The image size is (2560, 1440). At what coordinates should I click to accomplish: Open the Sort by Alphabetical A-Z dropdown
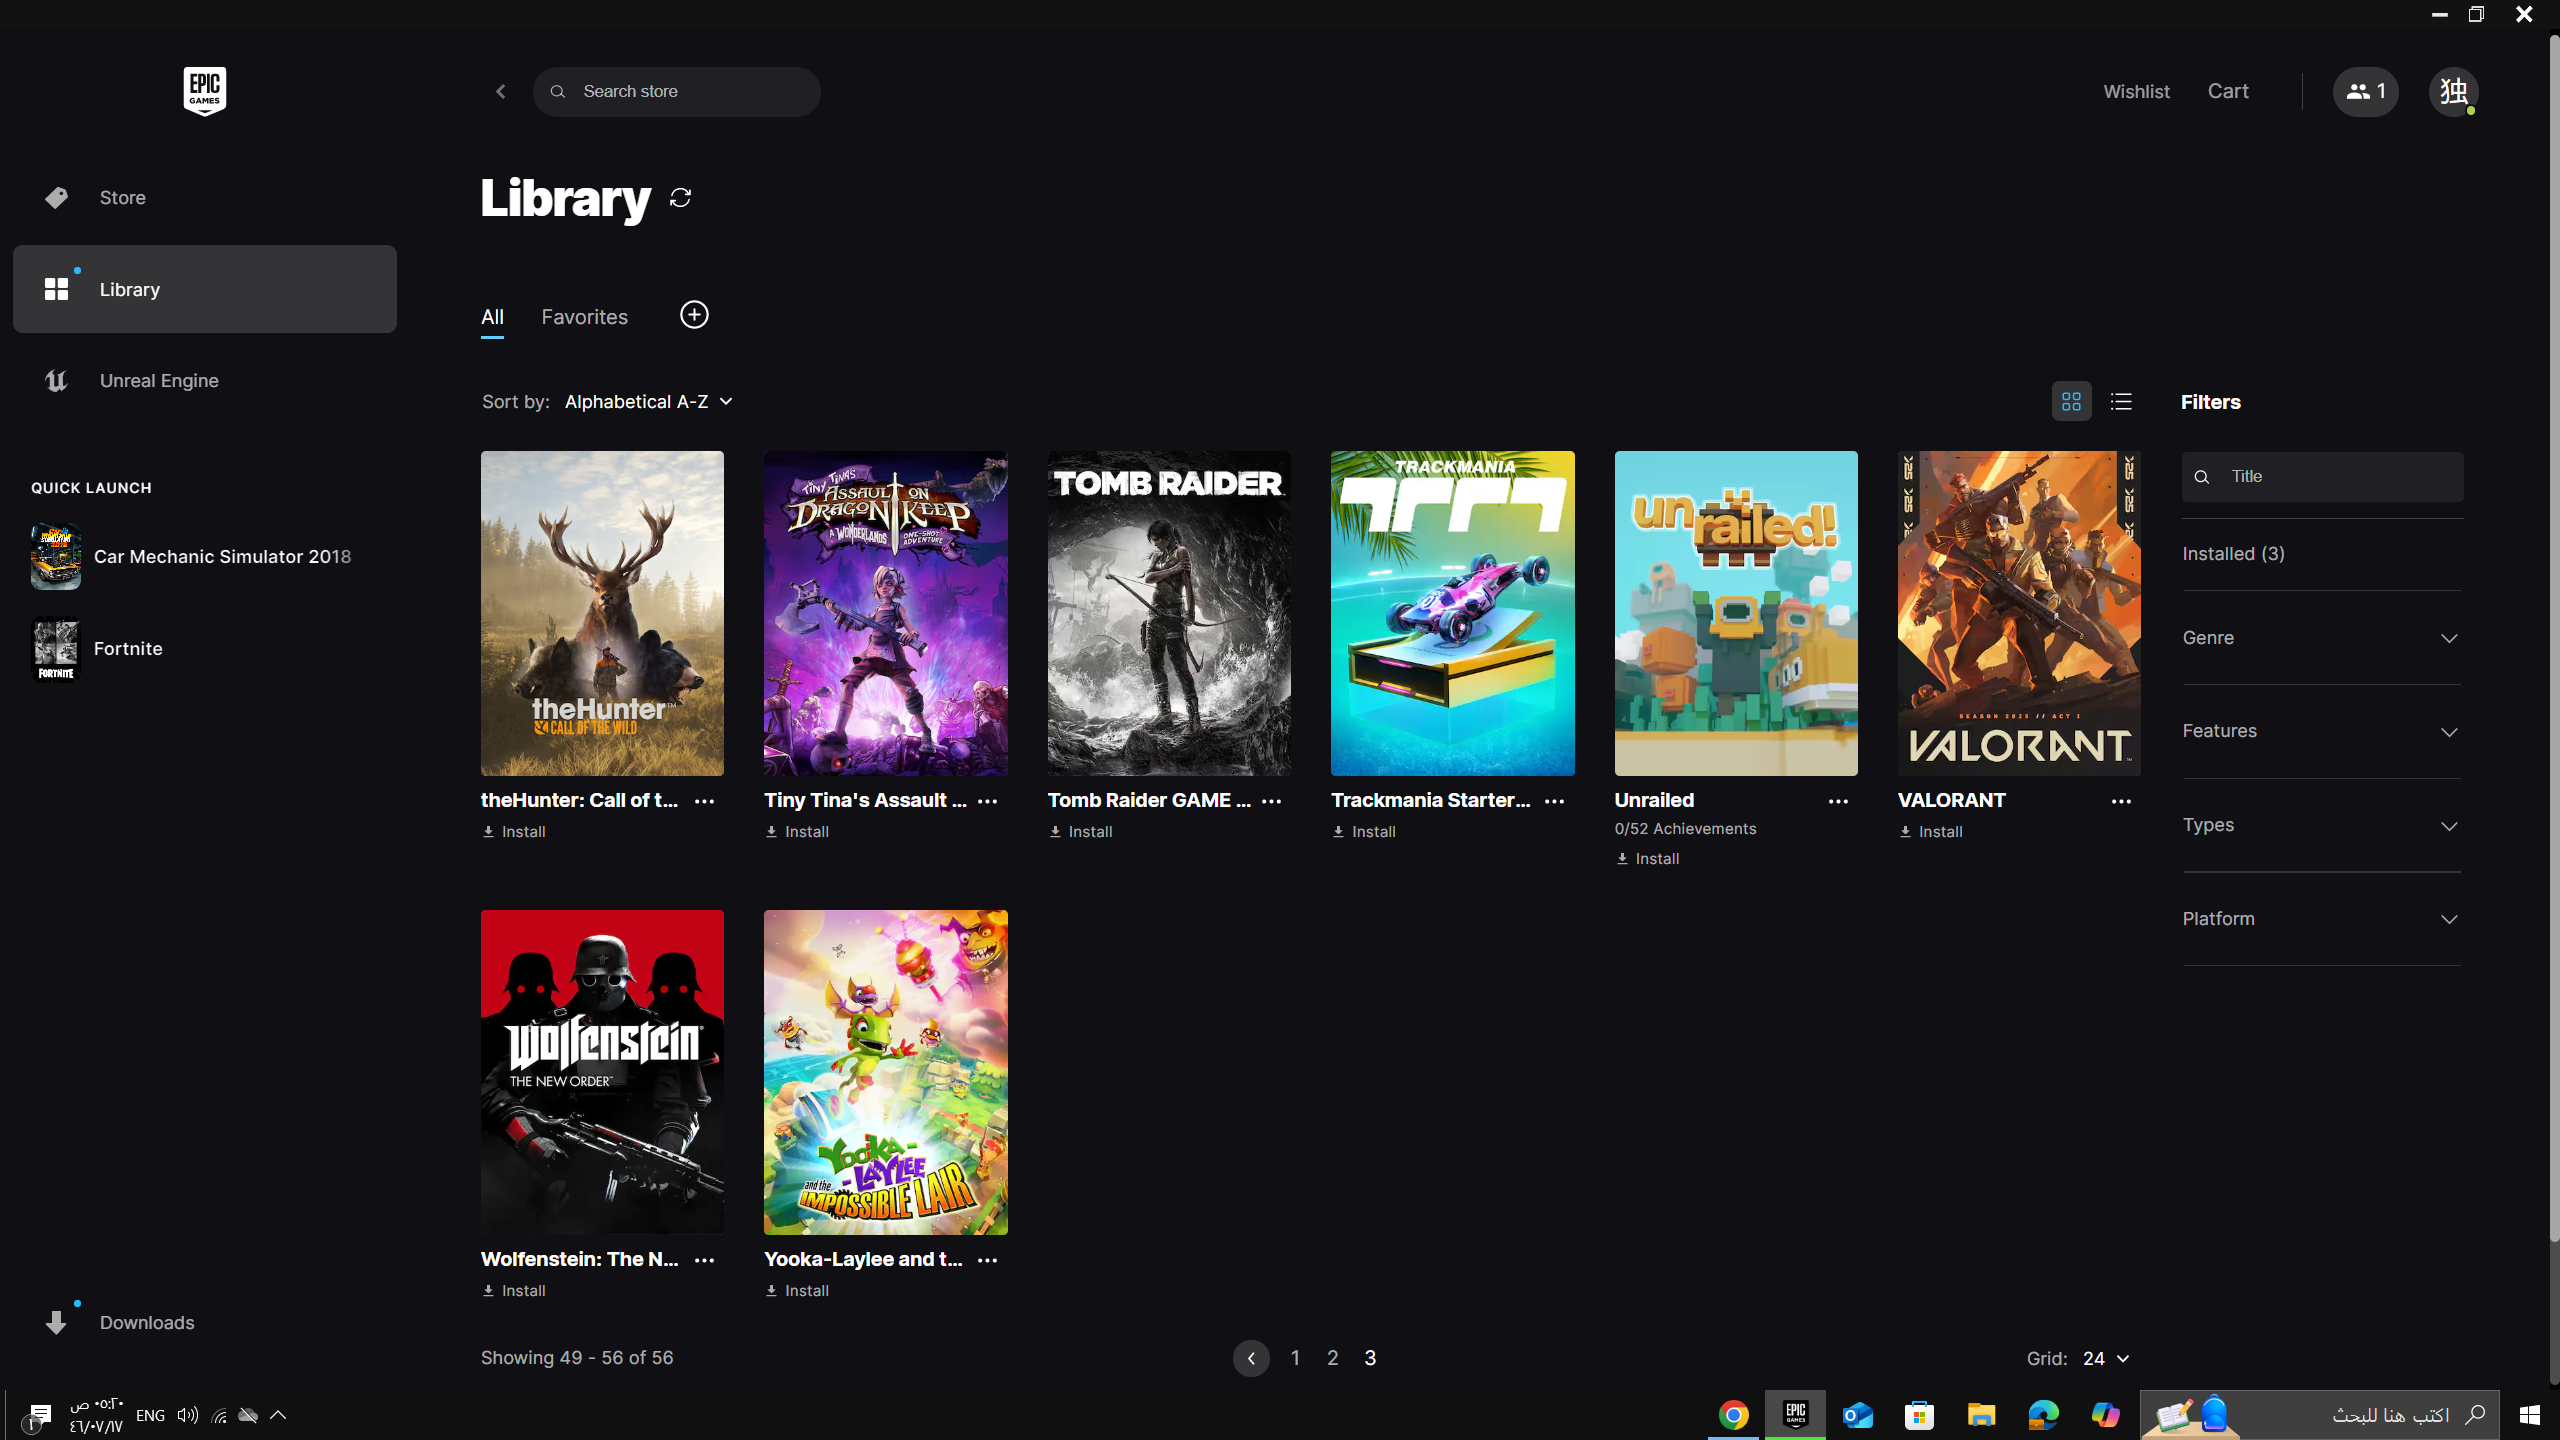[648, 402]
